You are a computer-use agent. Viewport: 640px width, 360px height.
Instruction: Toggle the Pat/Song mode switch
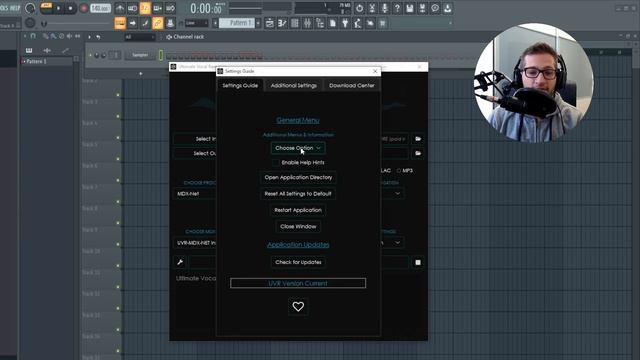point(46,8)
